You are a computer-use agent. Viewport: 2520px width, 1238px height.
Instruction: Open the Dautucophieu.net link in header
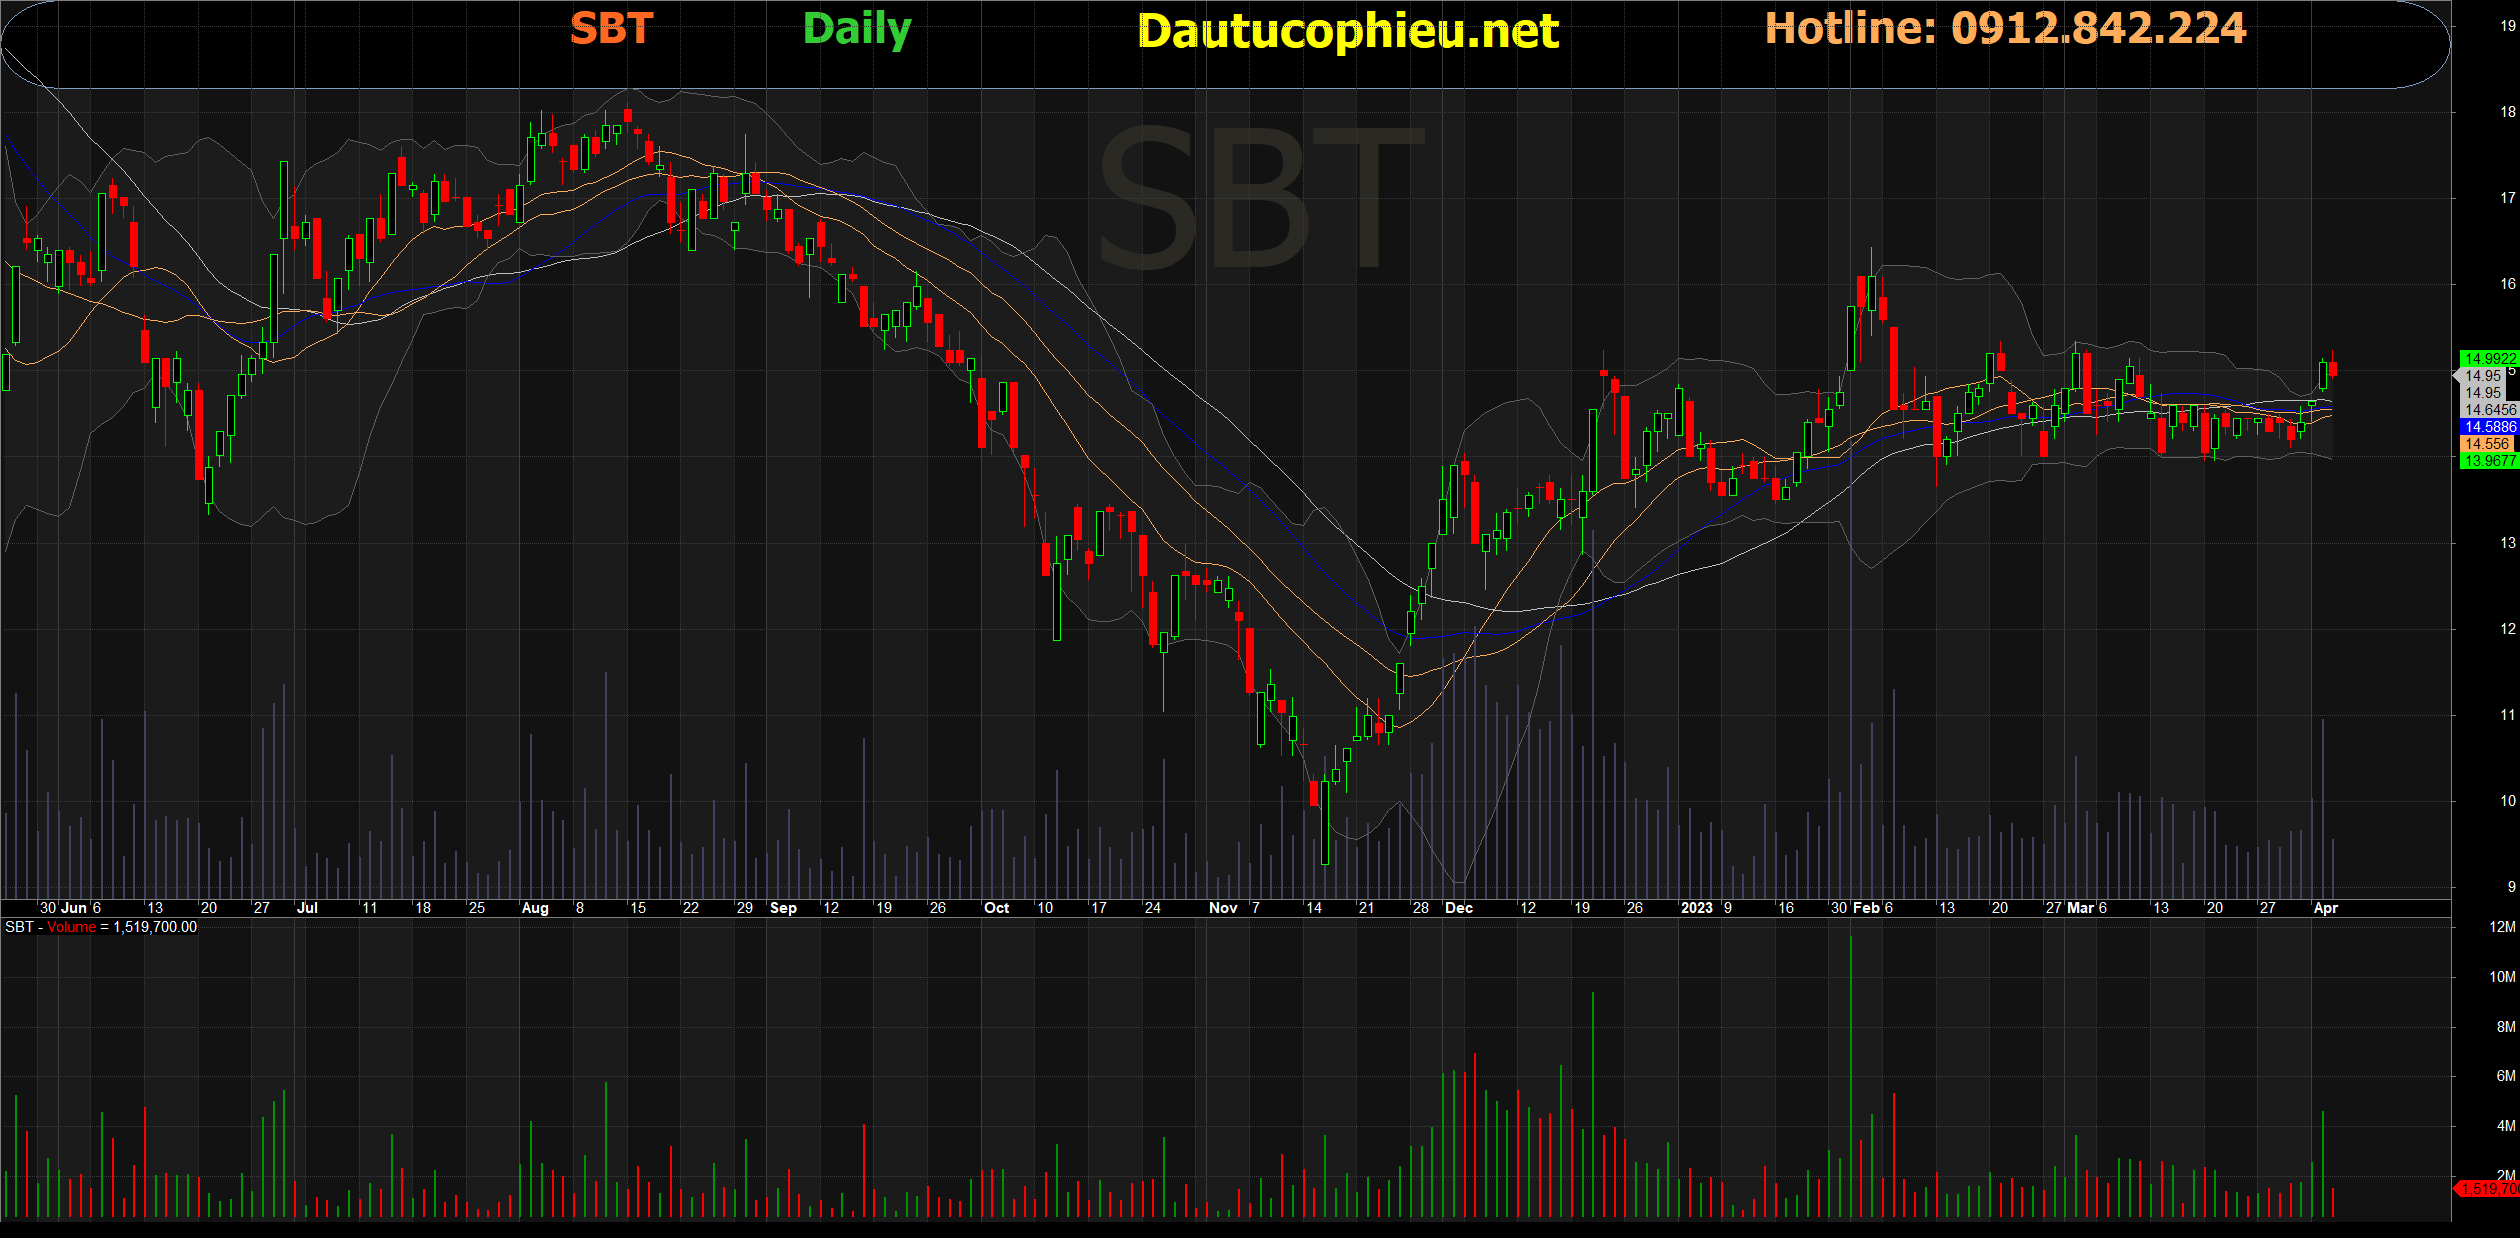tap(1347, 31)
